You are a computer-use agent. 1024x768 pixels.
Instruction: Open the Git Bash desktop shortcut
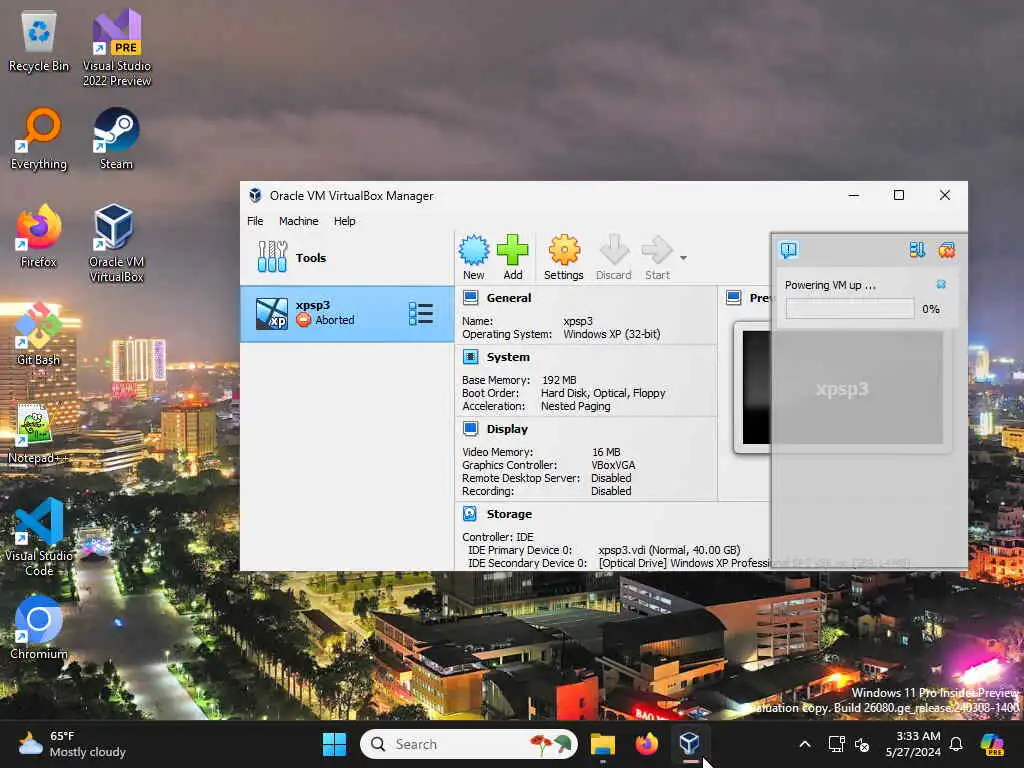point(39,334)
